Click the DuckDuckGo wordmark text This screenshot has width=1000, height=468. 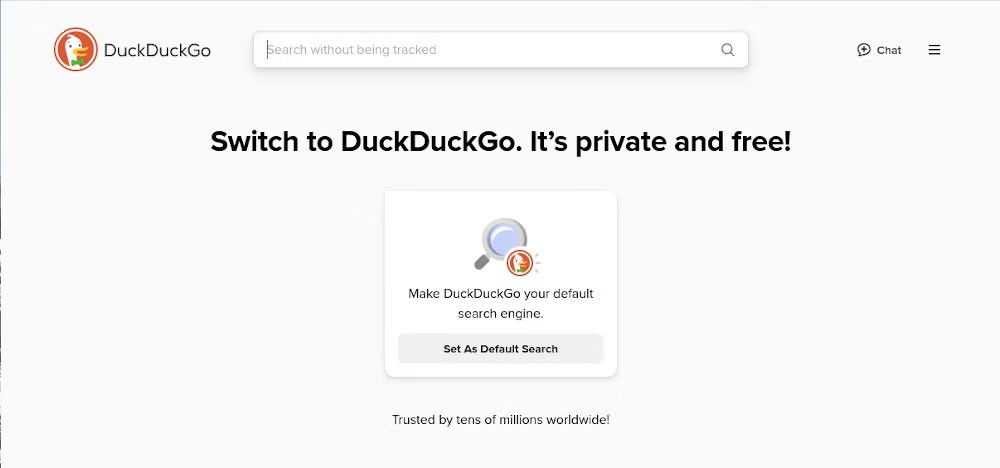[x=157, y=50]
